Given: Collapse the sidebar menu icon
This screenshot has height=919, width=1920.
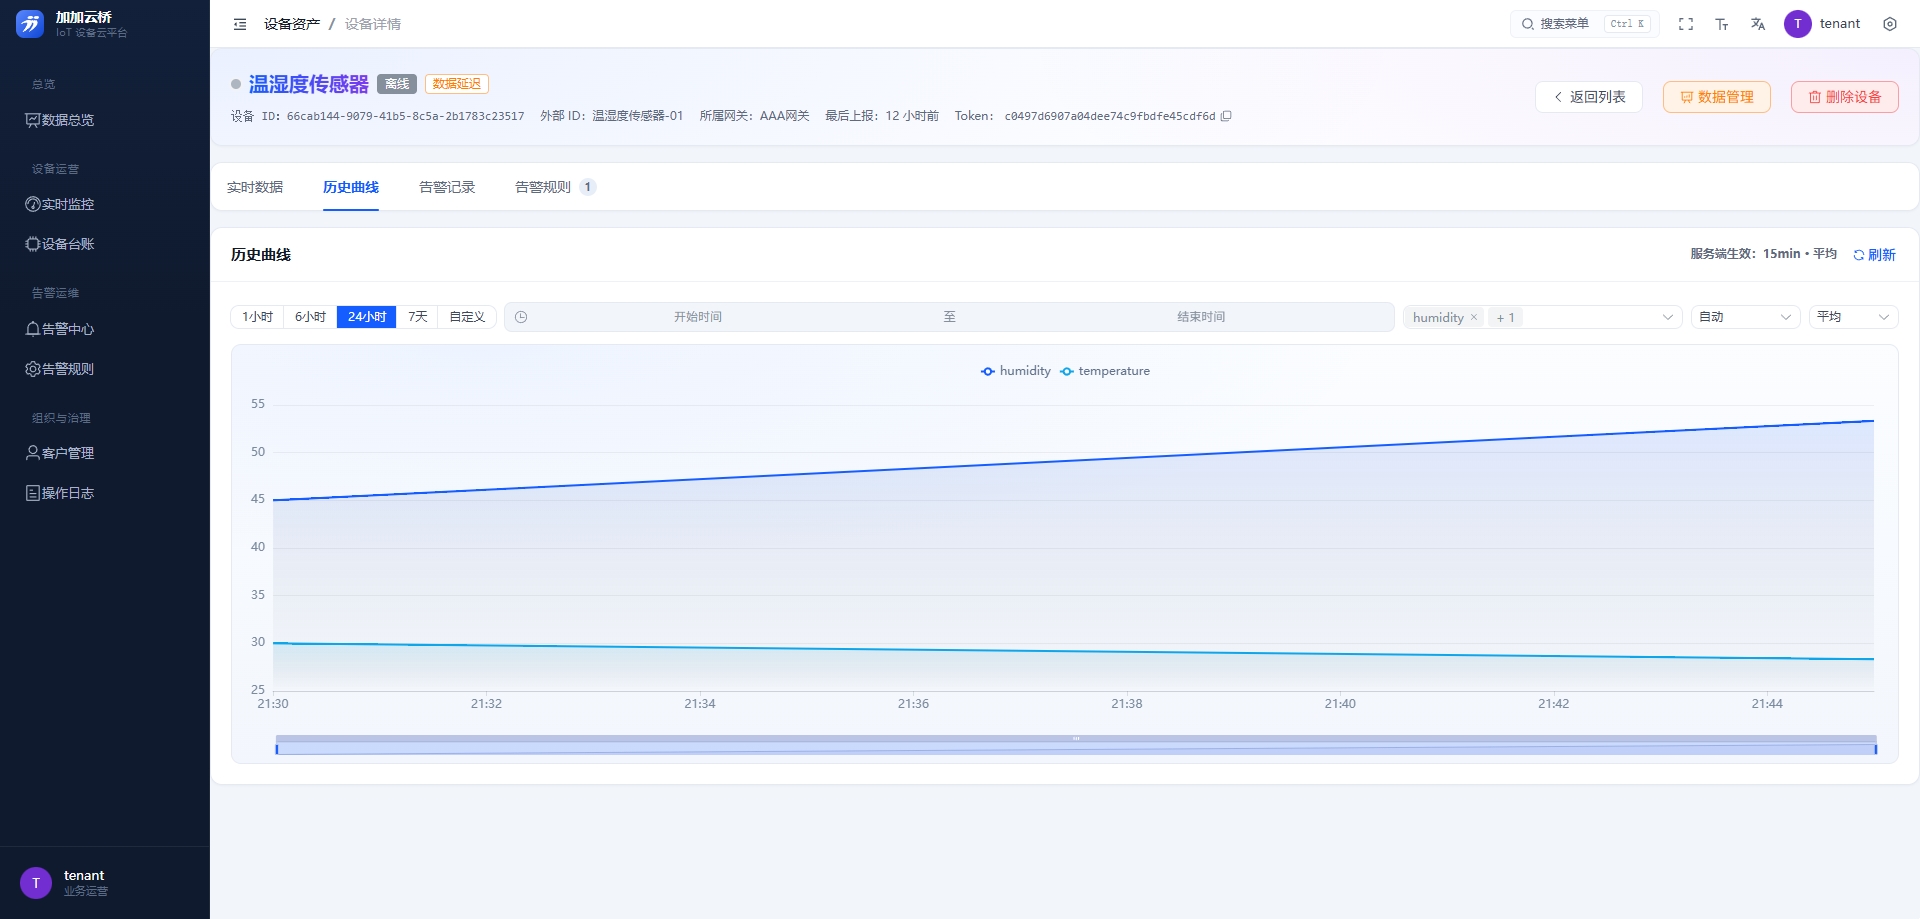Looking at the screenshot, I should pos(240,24).
